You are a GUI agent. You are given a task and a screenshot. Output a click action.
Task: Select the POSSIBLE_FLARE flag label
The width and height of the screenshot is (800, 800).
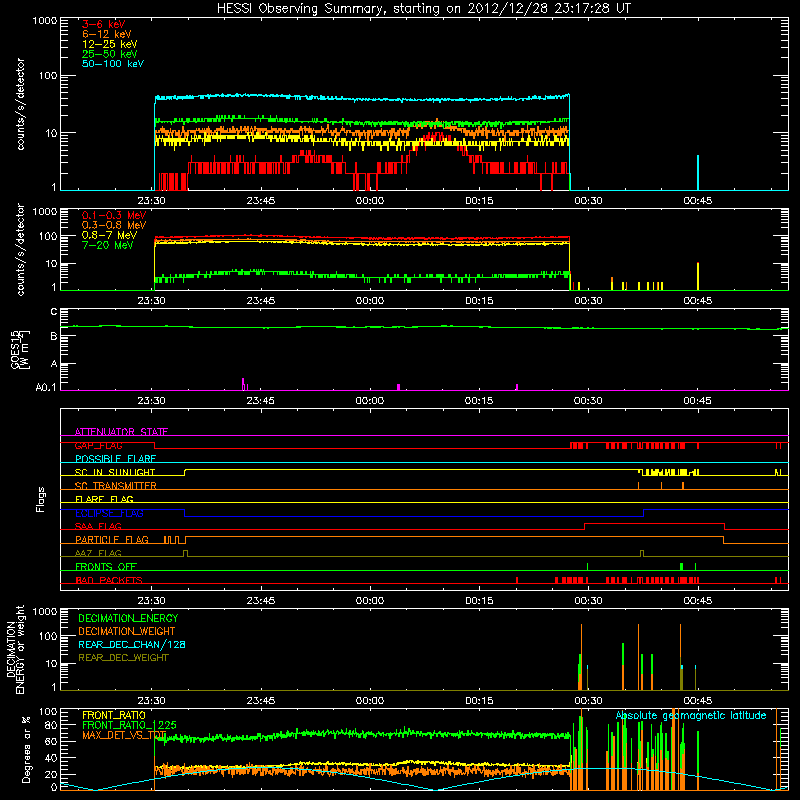click(115, 459)
